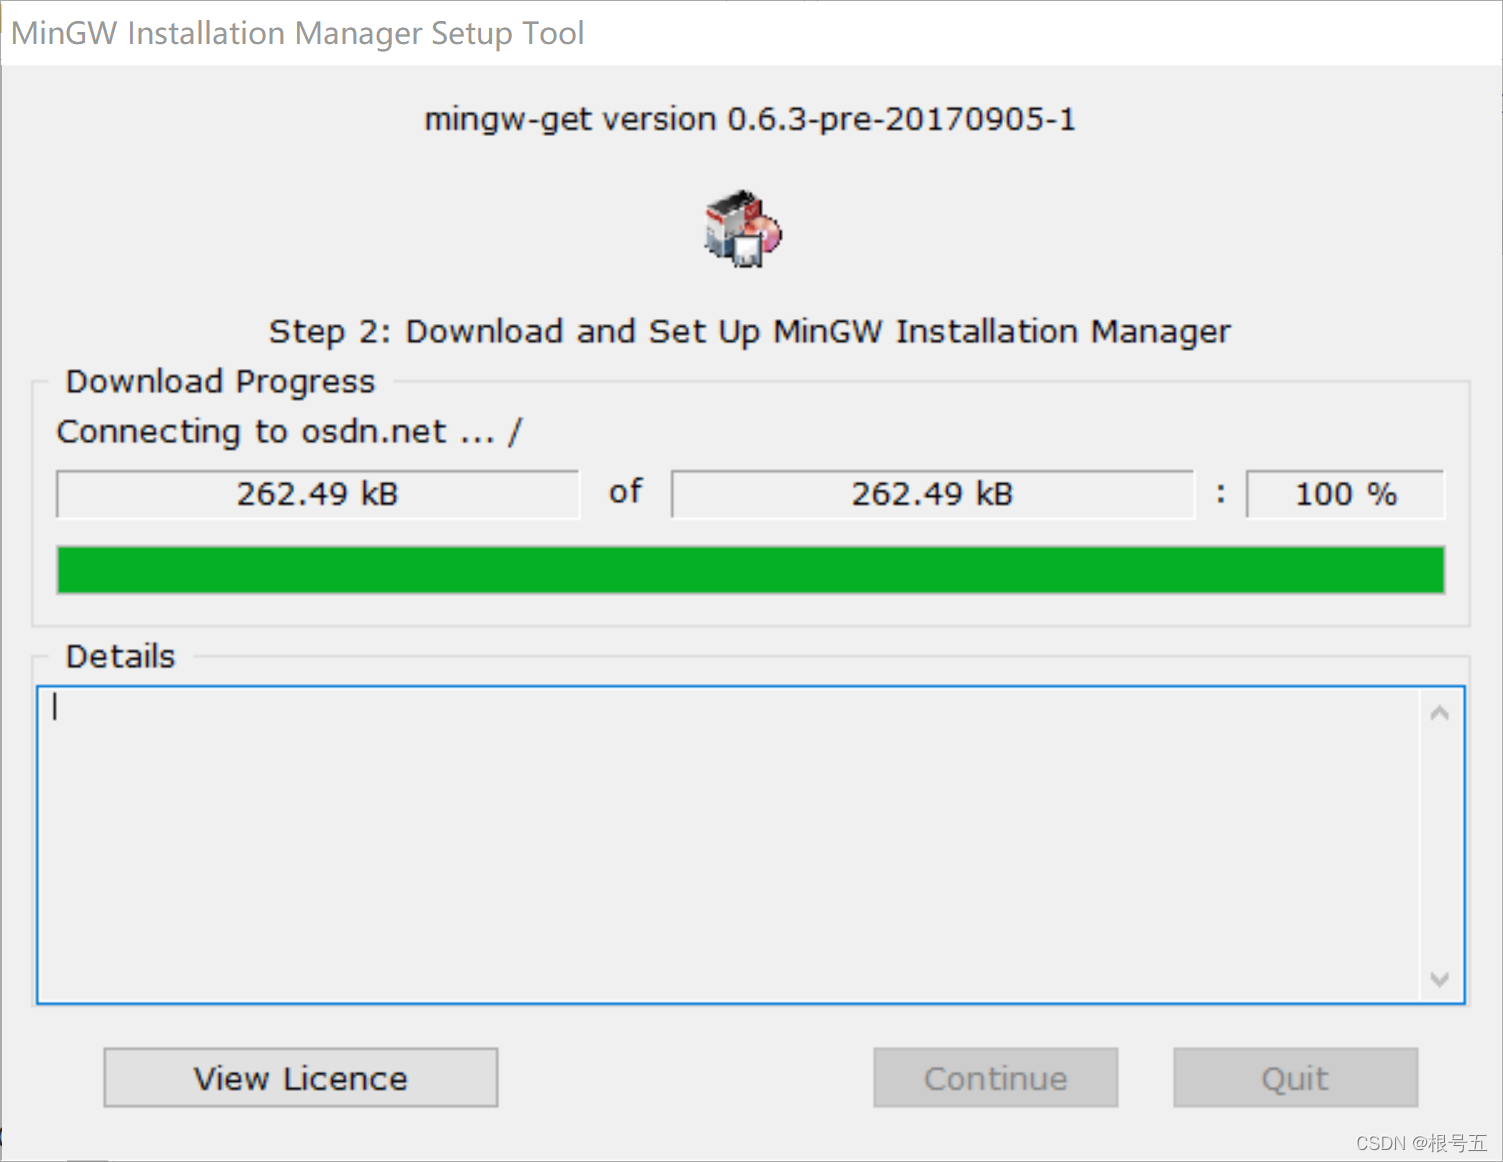Select the downloaded size 262.49 kB field
Viewport: 1503px width, 1162px height.
(x=318, y=494)
